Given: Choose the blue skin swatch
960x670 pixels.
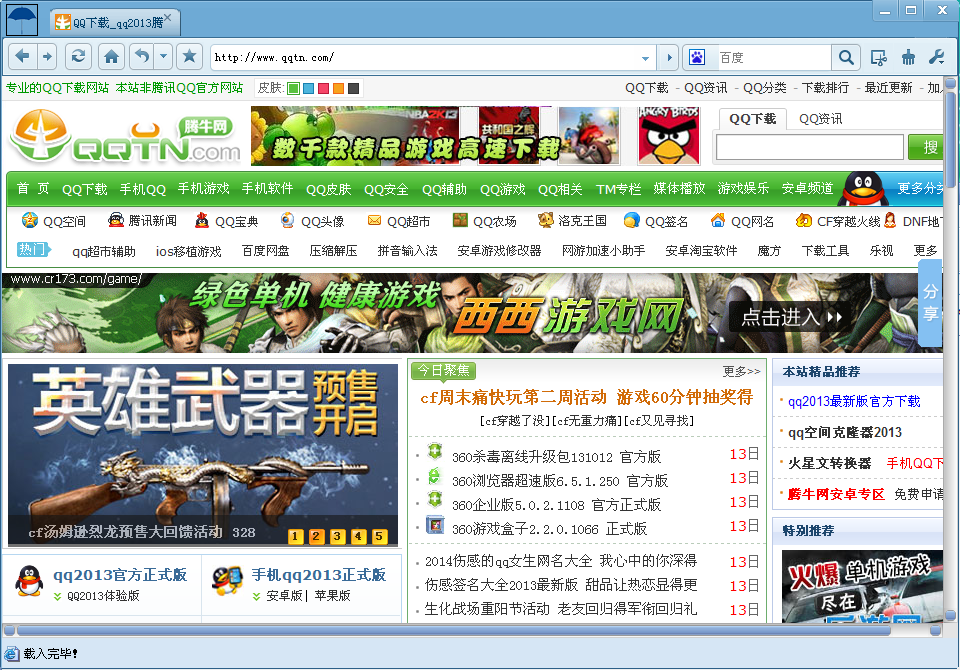Looking at the screenshot, I should (309, 88).
